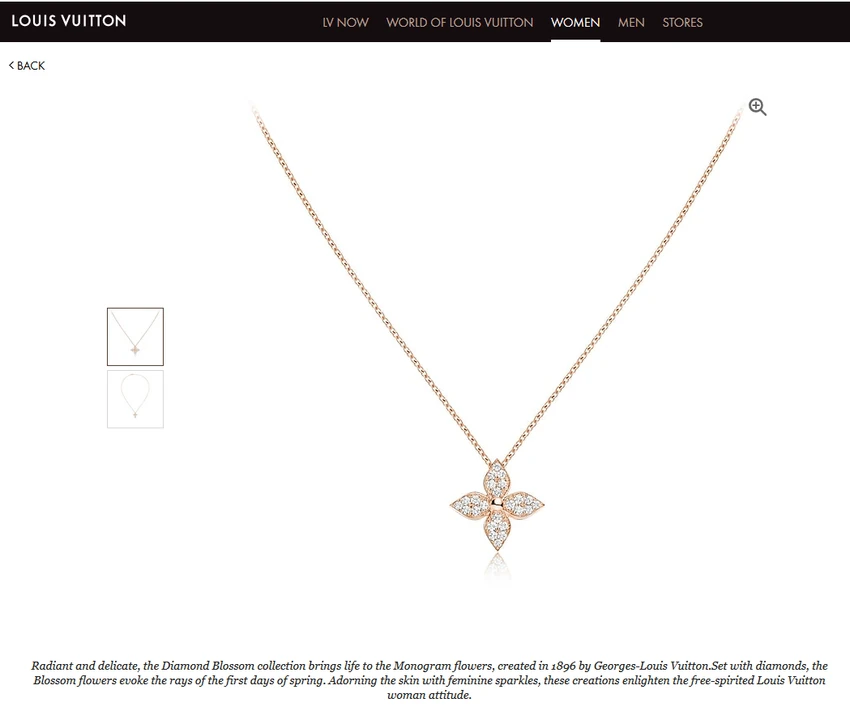Screen dimensions: 850x728
Task: Switch to the MEN section
Action: pos(631,22)
